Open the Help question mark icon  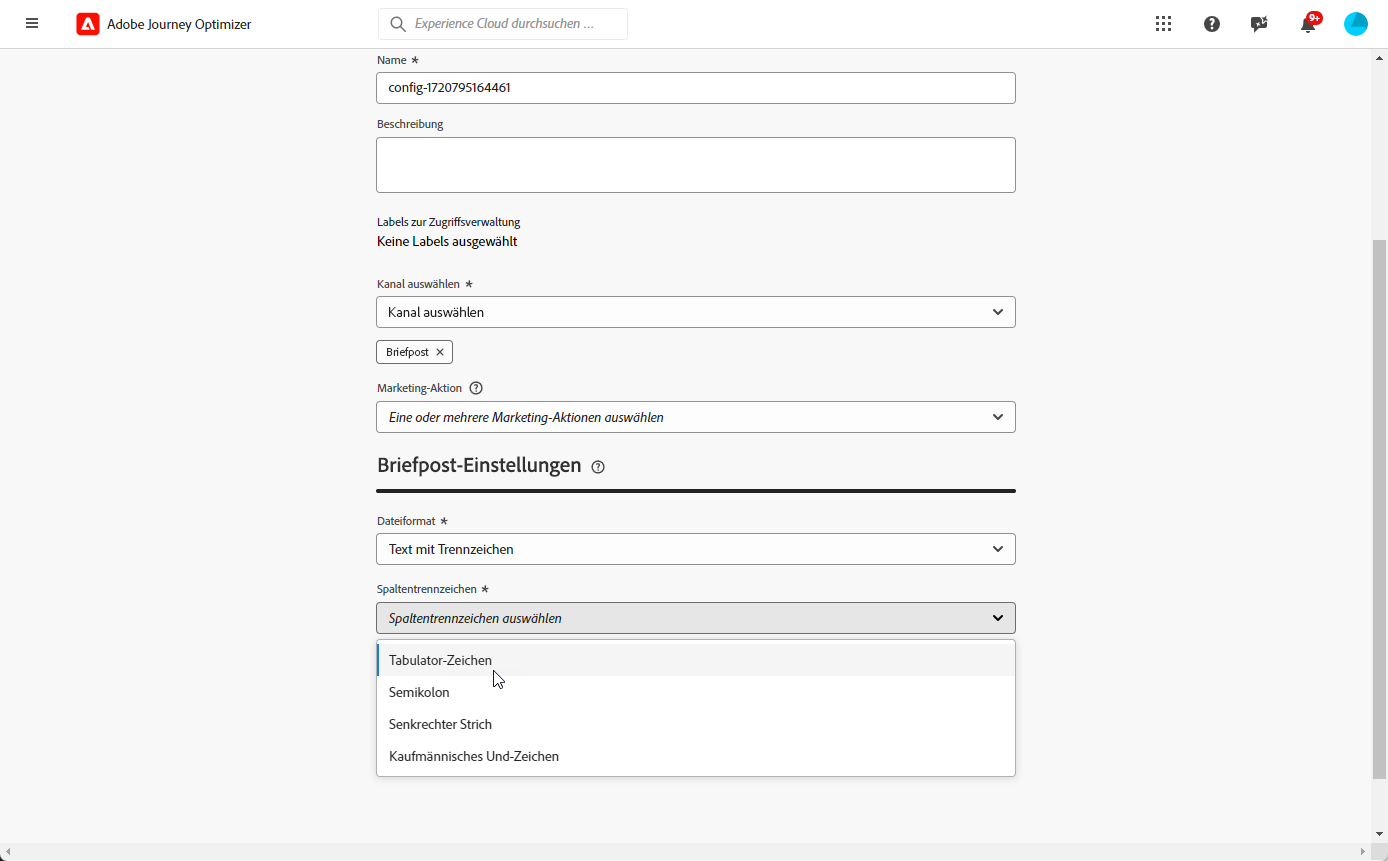1212,24
